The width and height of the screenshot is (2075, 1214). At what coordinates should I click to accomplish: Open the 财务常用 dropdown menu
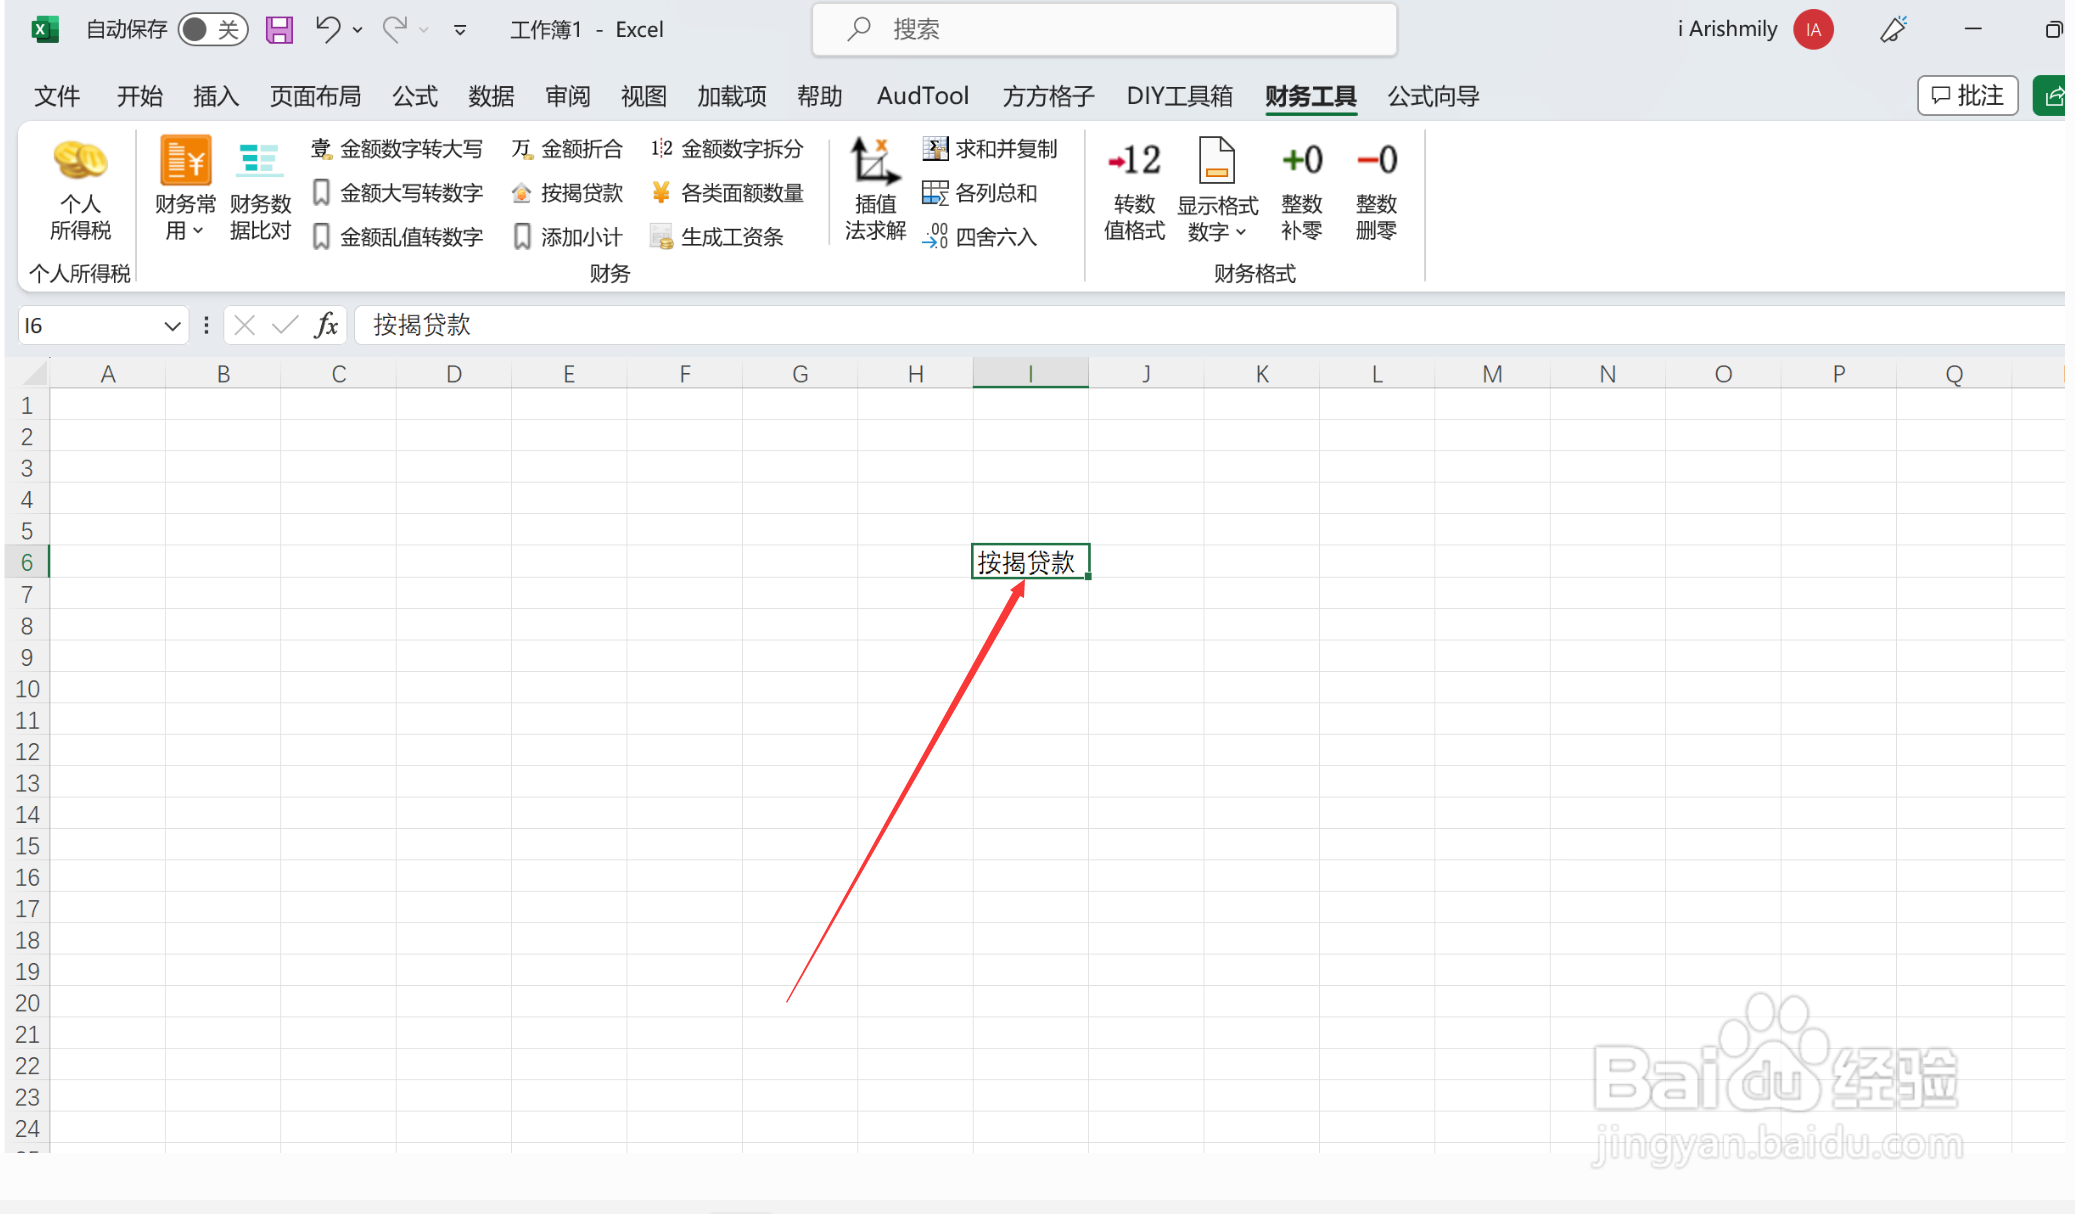click(185, 191)
